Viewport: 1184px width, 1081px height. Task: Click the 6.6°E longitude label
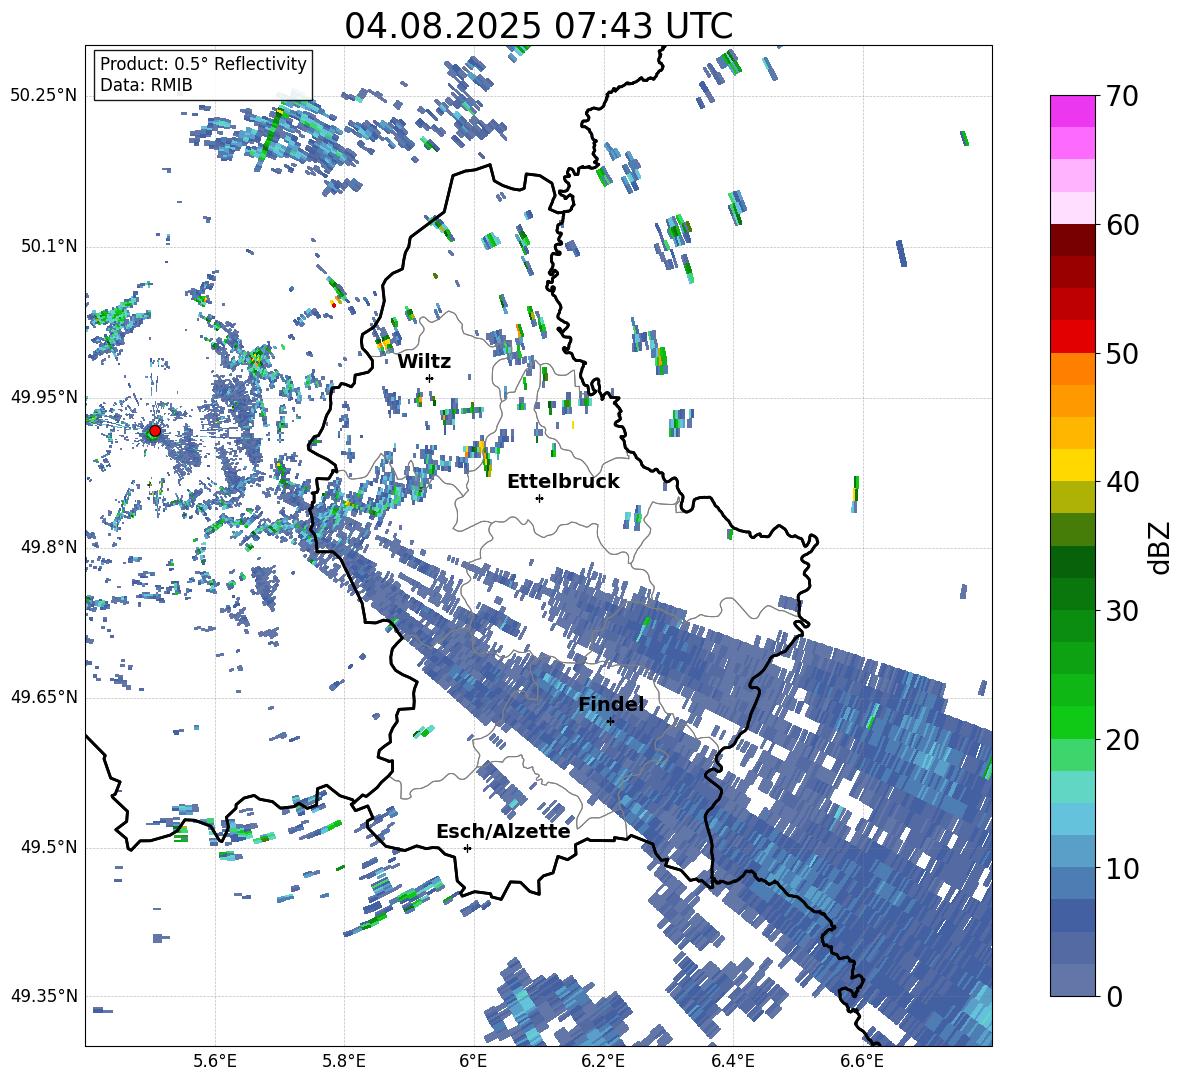[x=862, y=1061]
